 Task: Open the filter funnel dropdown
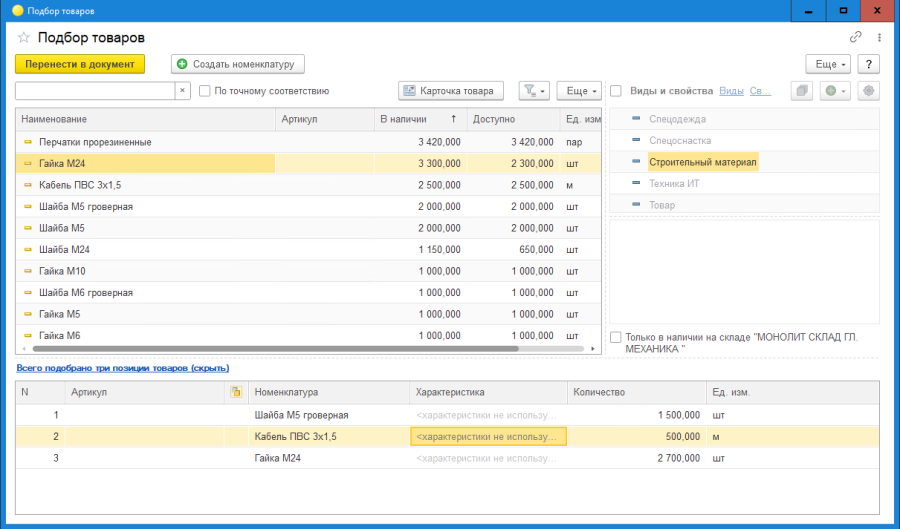534,91
